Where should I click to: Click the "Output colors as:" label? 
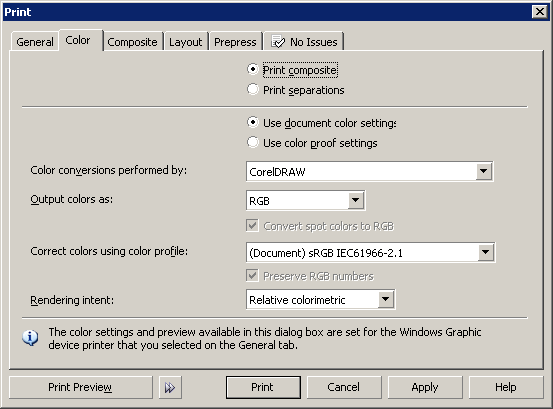pyautogui.click(x=72, y=199)
